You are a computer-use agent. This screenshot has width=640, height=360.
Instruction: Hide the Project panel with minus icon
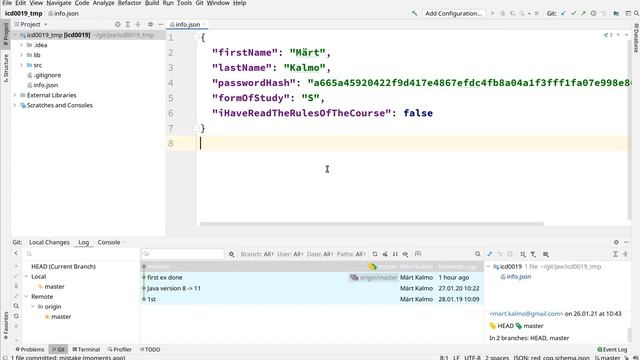tap(160, 24)
